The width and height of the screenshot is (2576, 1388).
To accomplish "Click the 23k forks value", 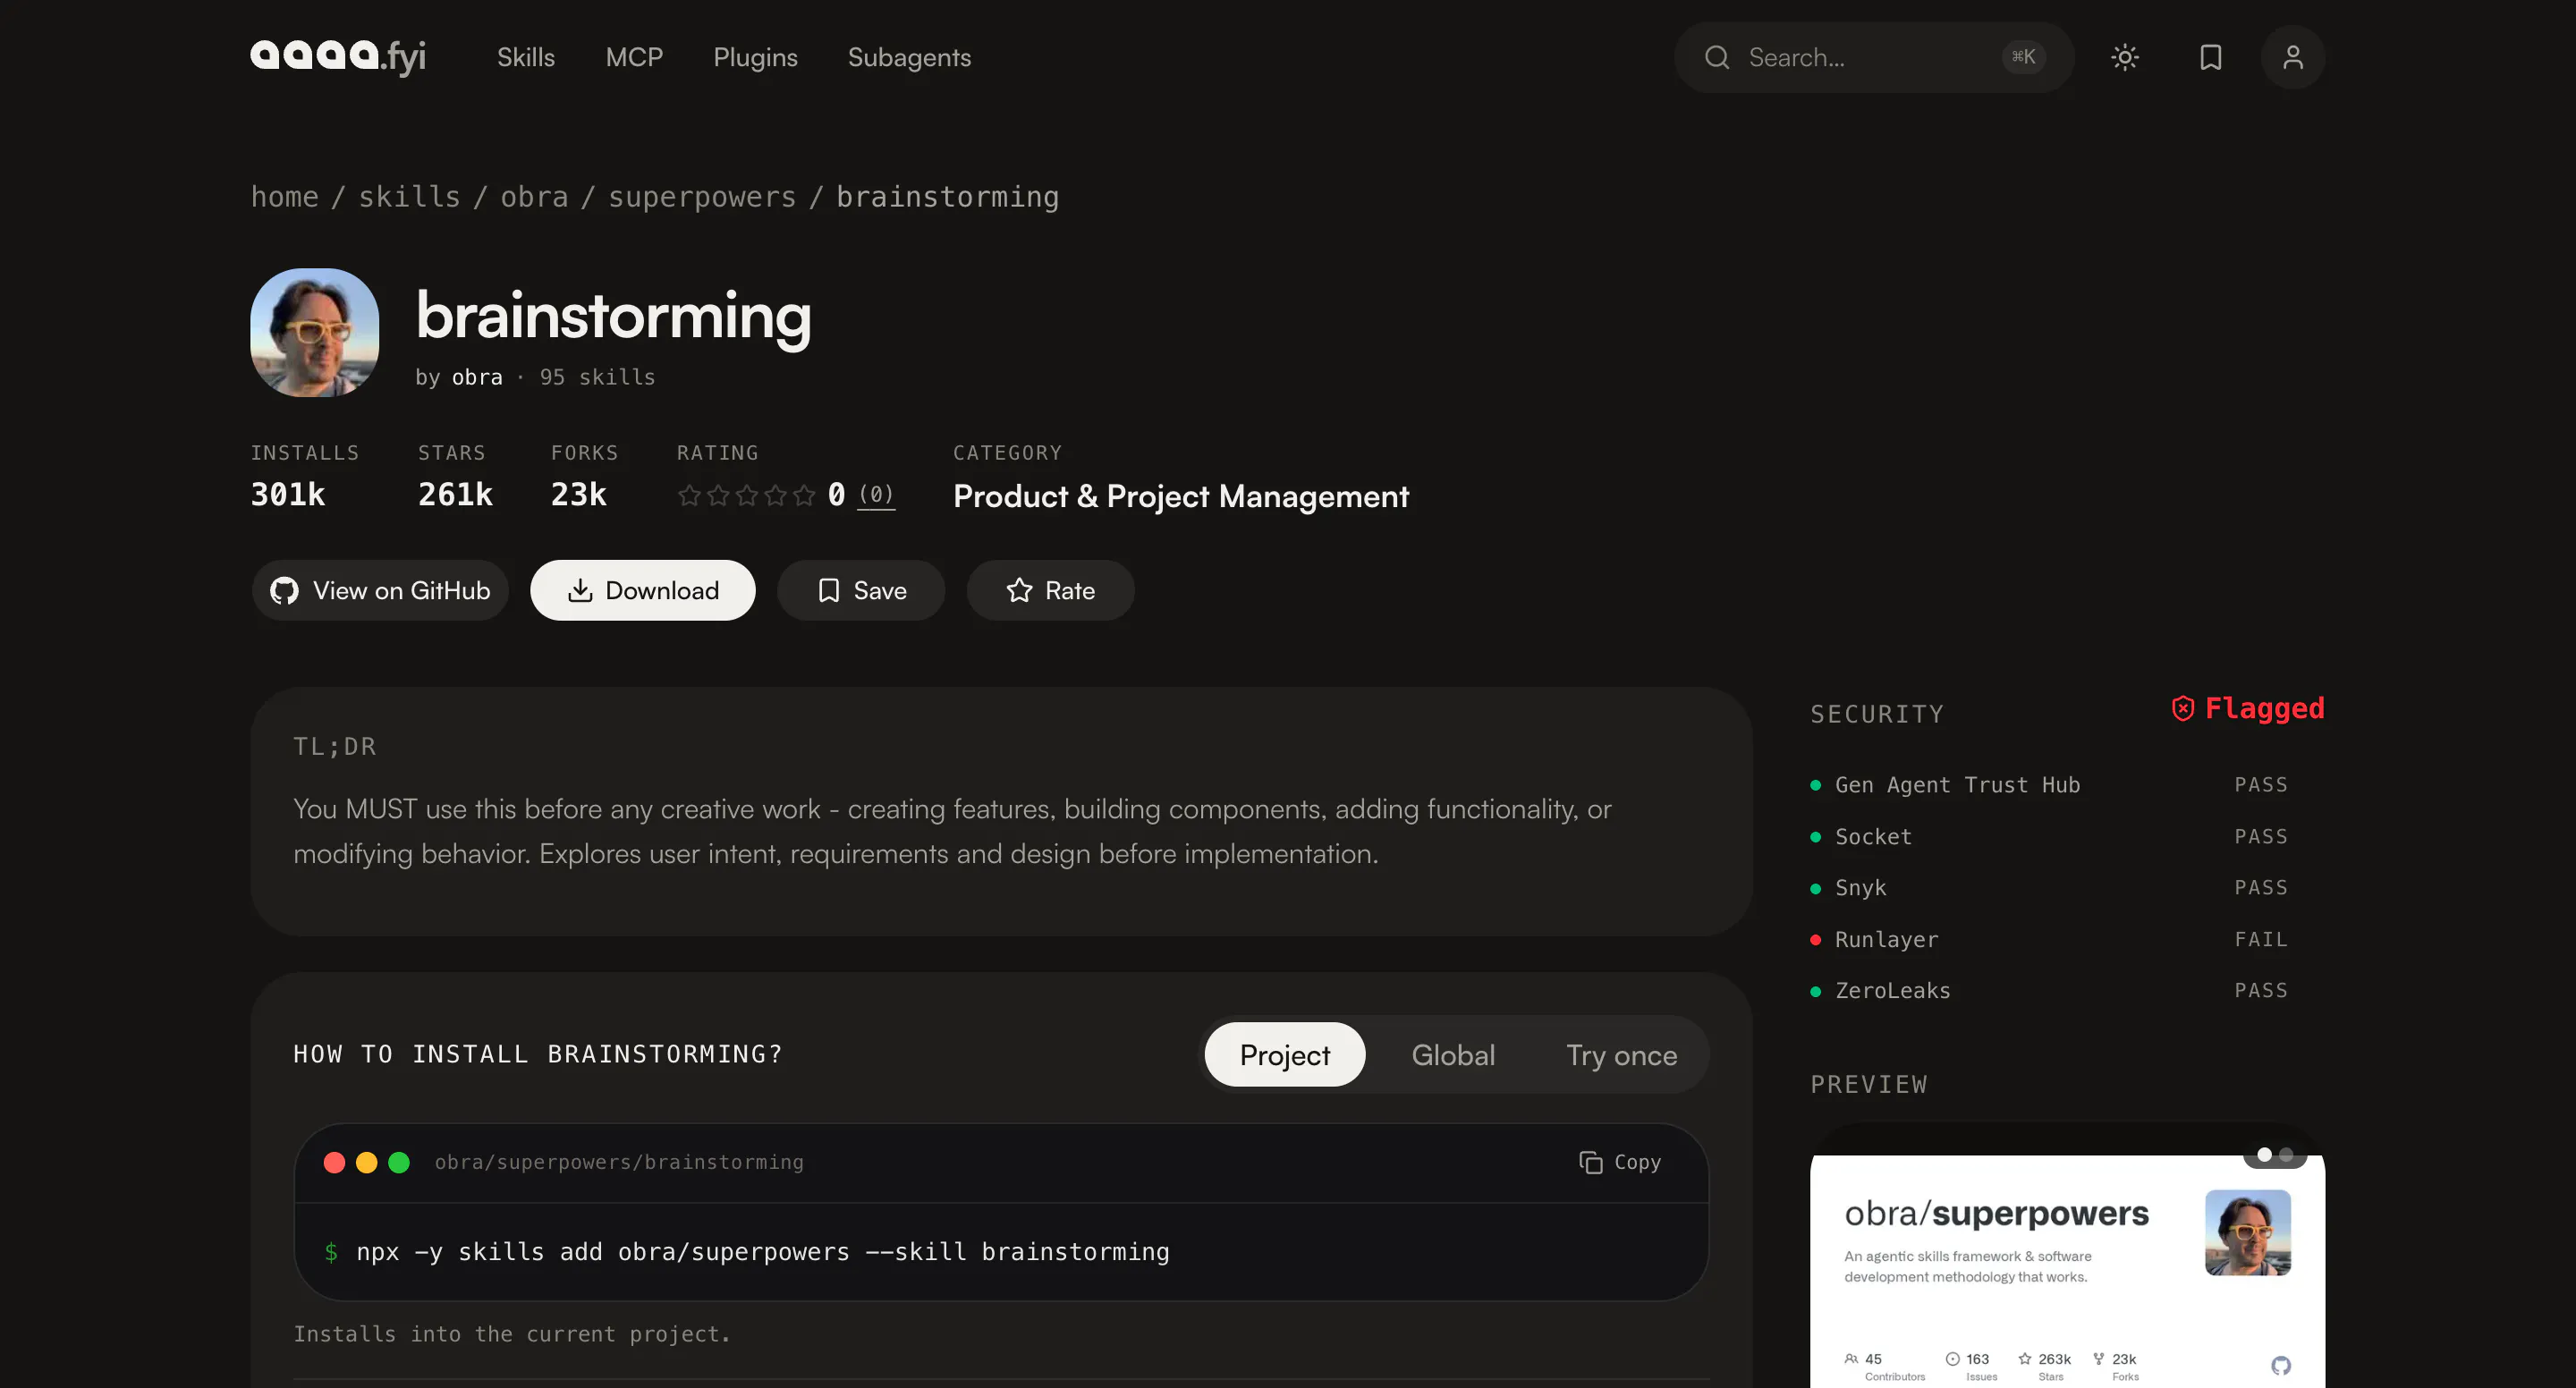I will pyautogui.click(x=579, y=494).
